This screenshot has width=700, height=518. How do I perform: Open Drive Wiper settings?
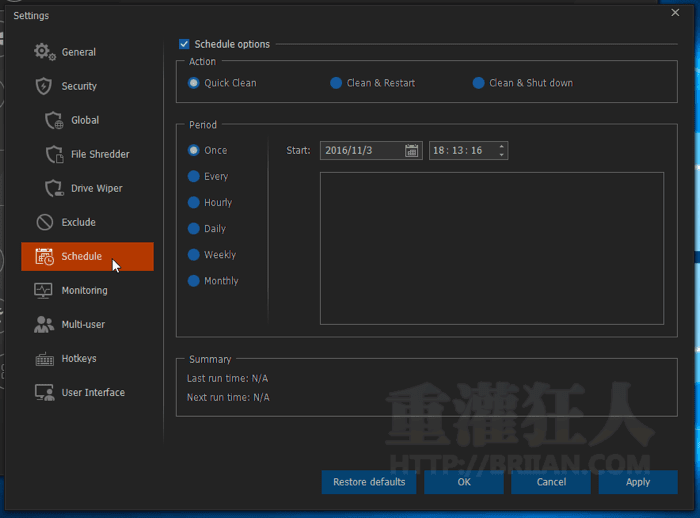click(x=96, y=188)
